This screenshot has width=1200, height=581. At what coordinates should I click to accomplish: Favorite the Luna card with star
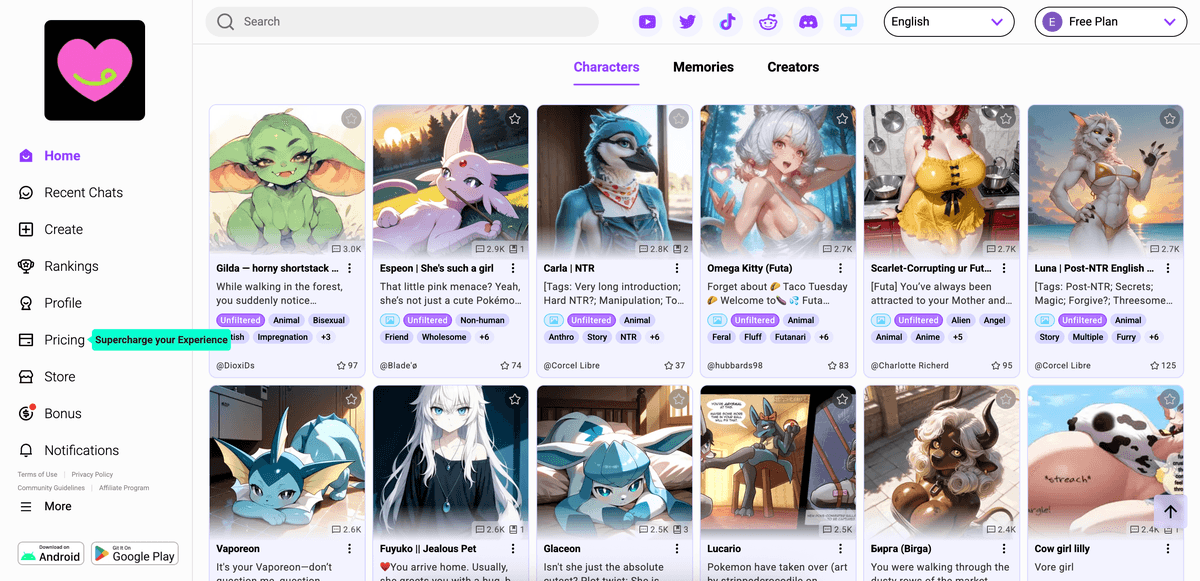click(x=1170, y=119)
